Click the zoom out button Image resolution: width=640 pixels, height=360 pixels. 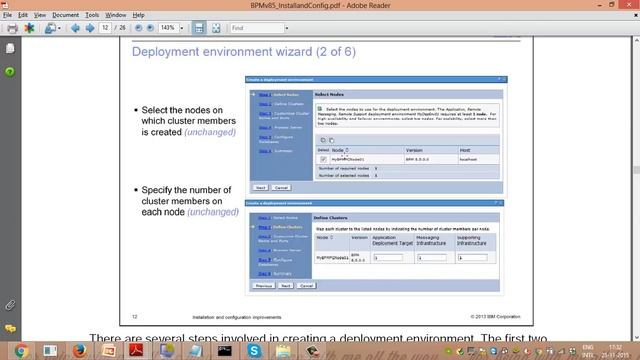click(138, 28)
